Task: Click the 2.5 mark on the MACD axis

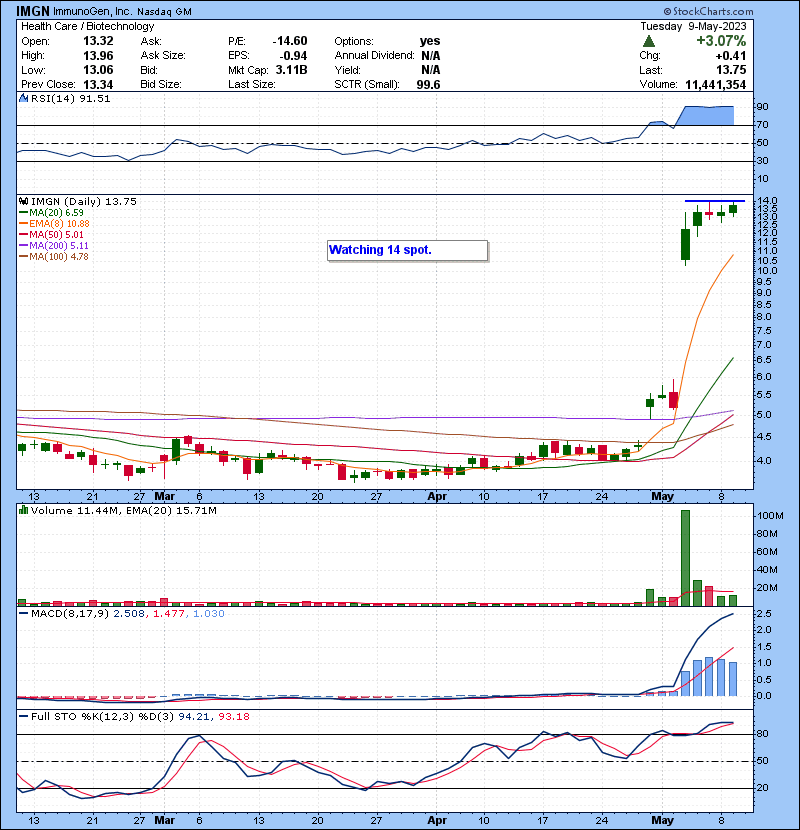Action: pos(764,614)
